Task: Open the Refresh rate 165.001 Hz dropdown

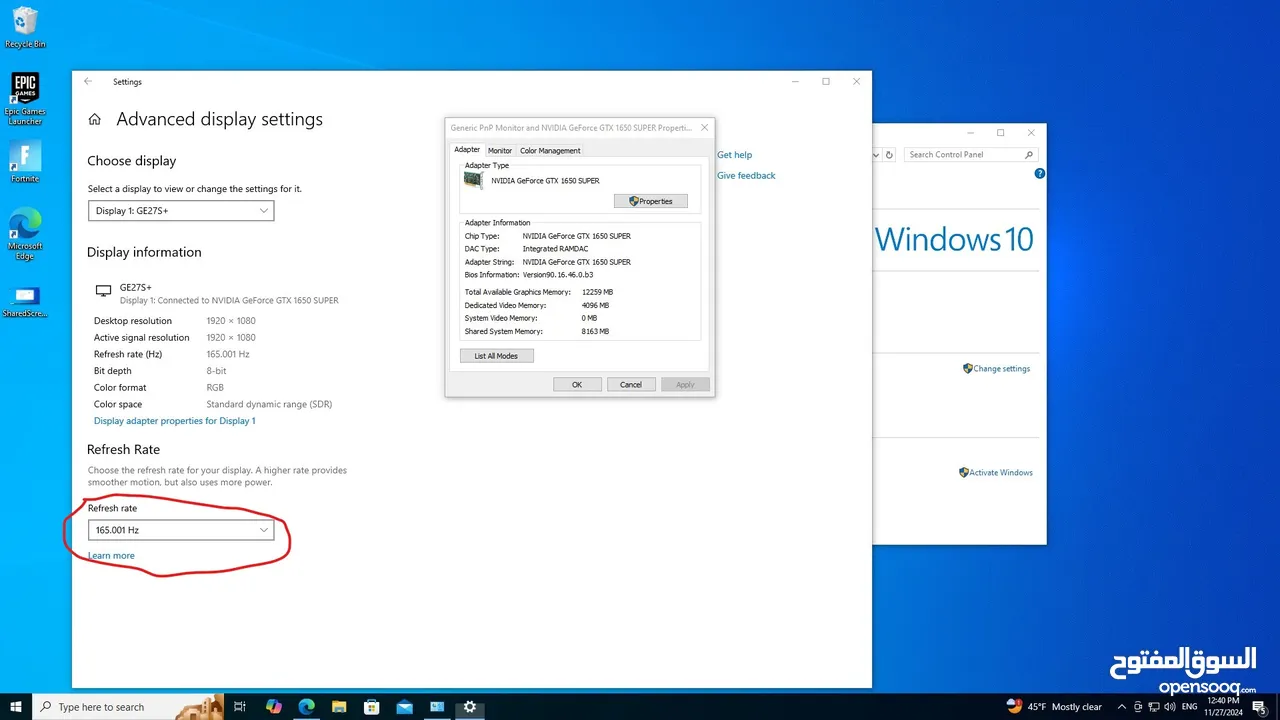Action: coord(181,530)
